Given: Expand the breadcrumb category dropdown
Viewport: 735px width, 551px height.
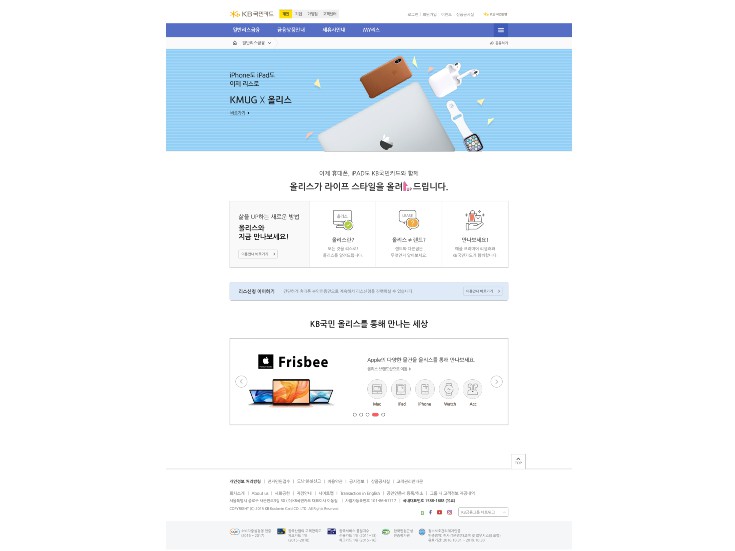Looking at the screenshot, I should tap(256, 43).
